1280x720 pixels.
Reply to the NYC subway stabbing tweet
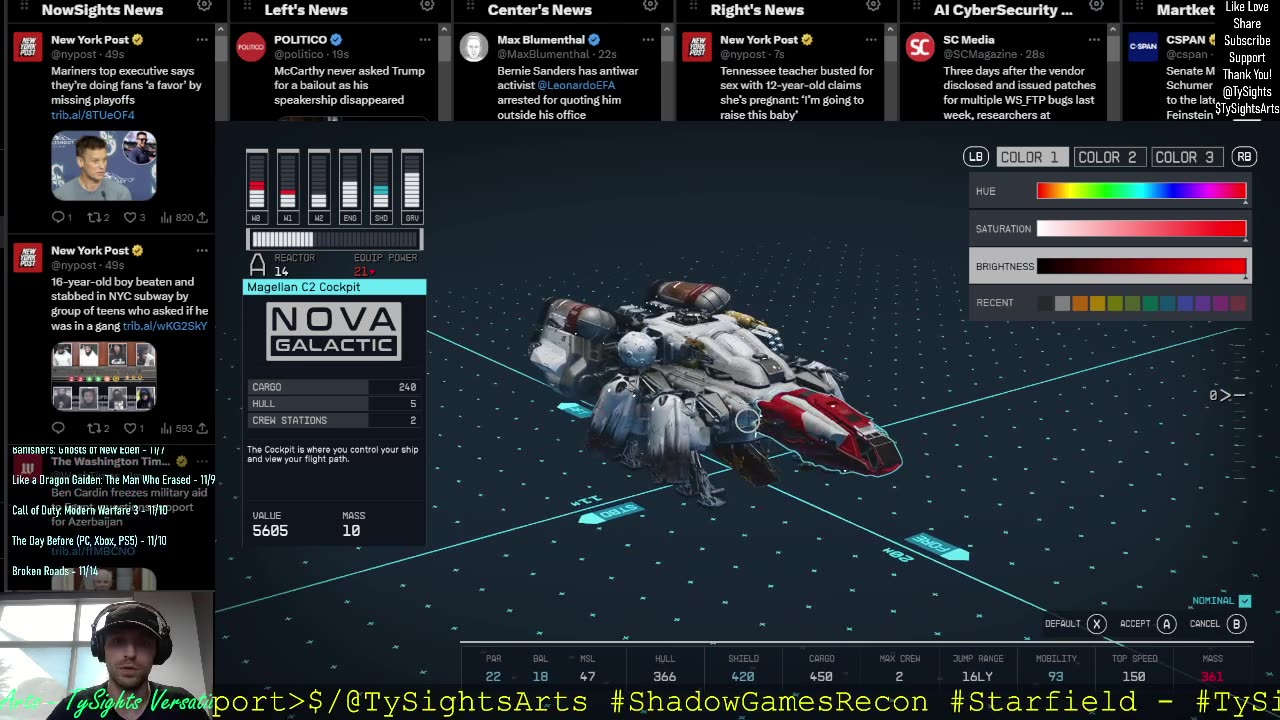click(58, 428)
